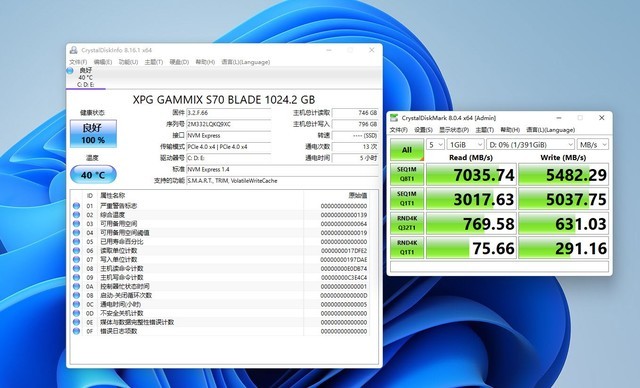
Task: Start the SEQ1M Q8T1 test
Action: point(407,174)
